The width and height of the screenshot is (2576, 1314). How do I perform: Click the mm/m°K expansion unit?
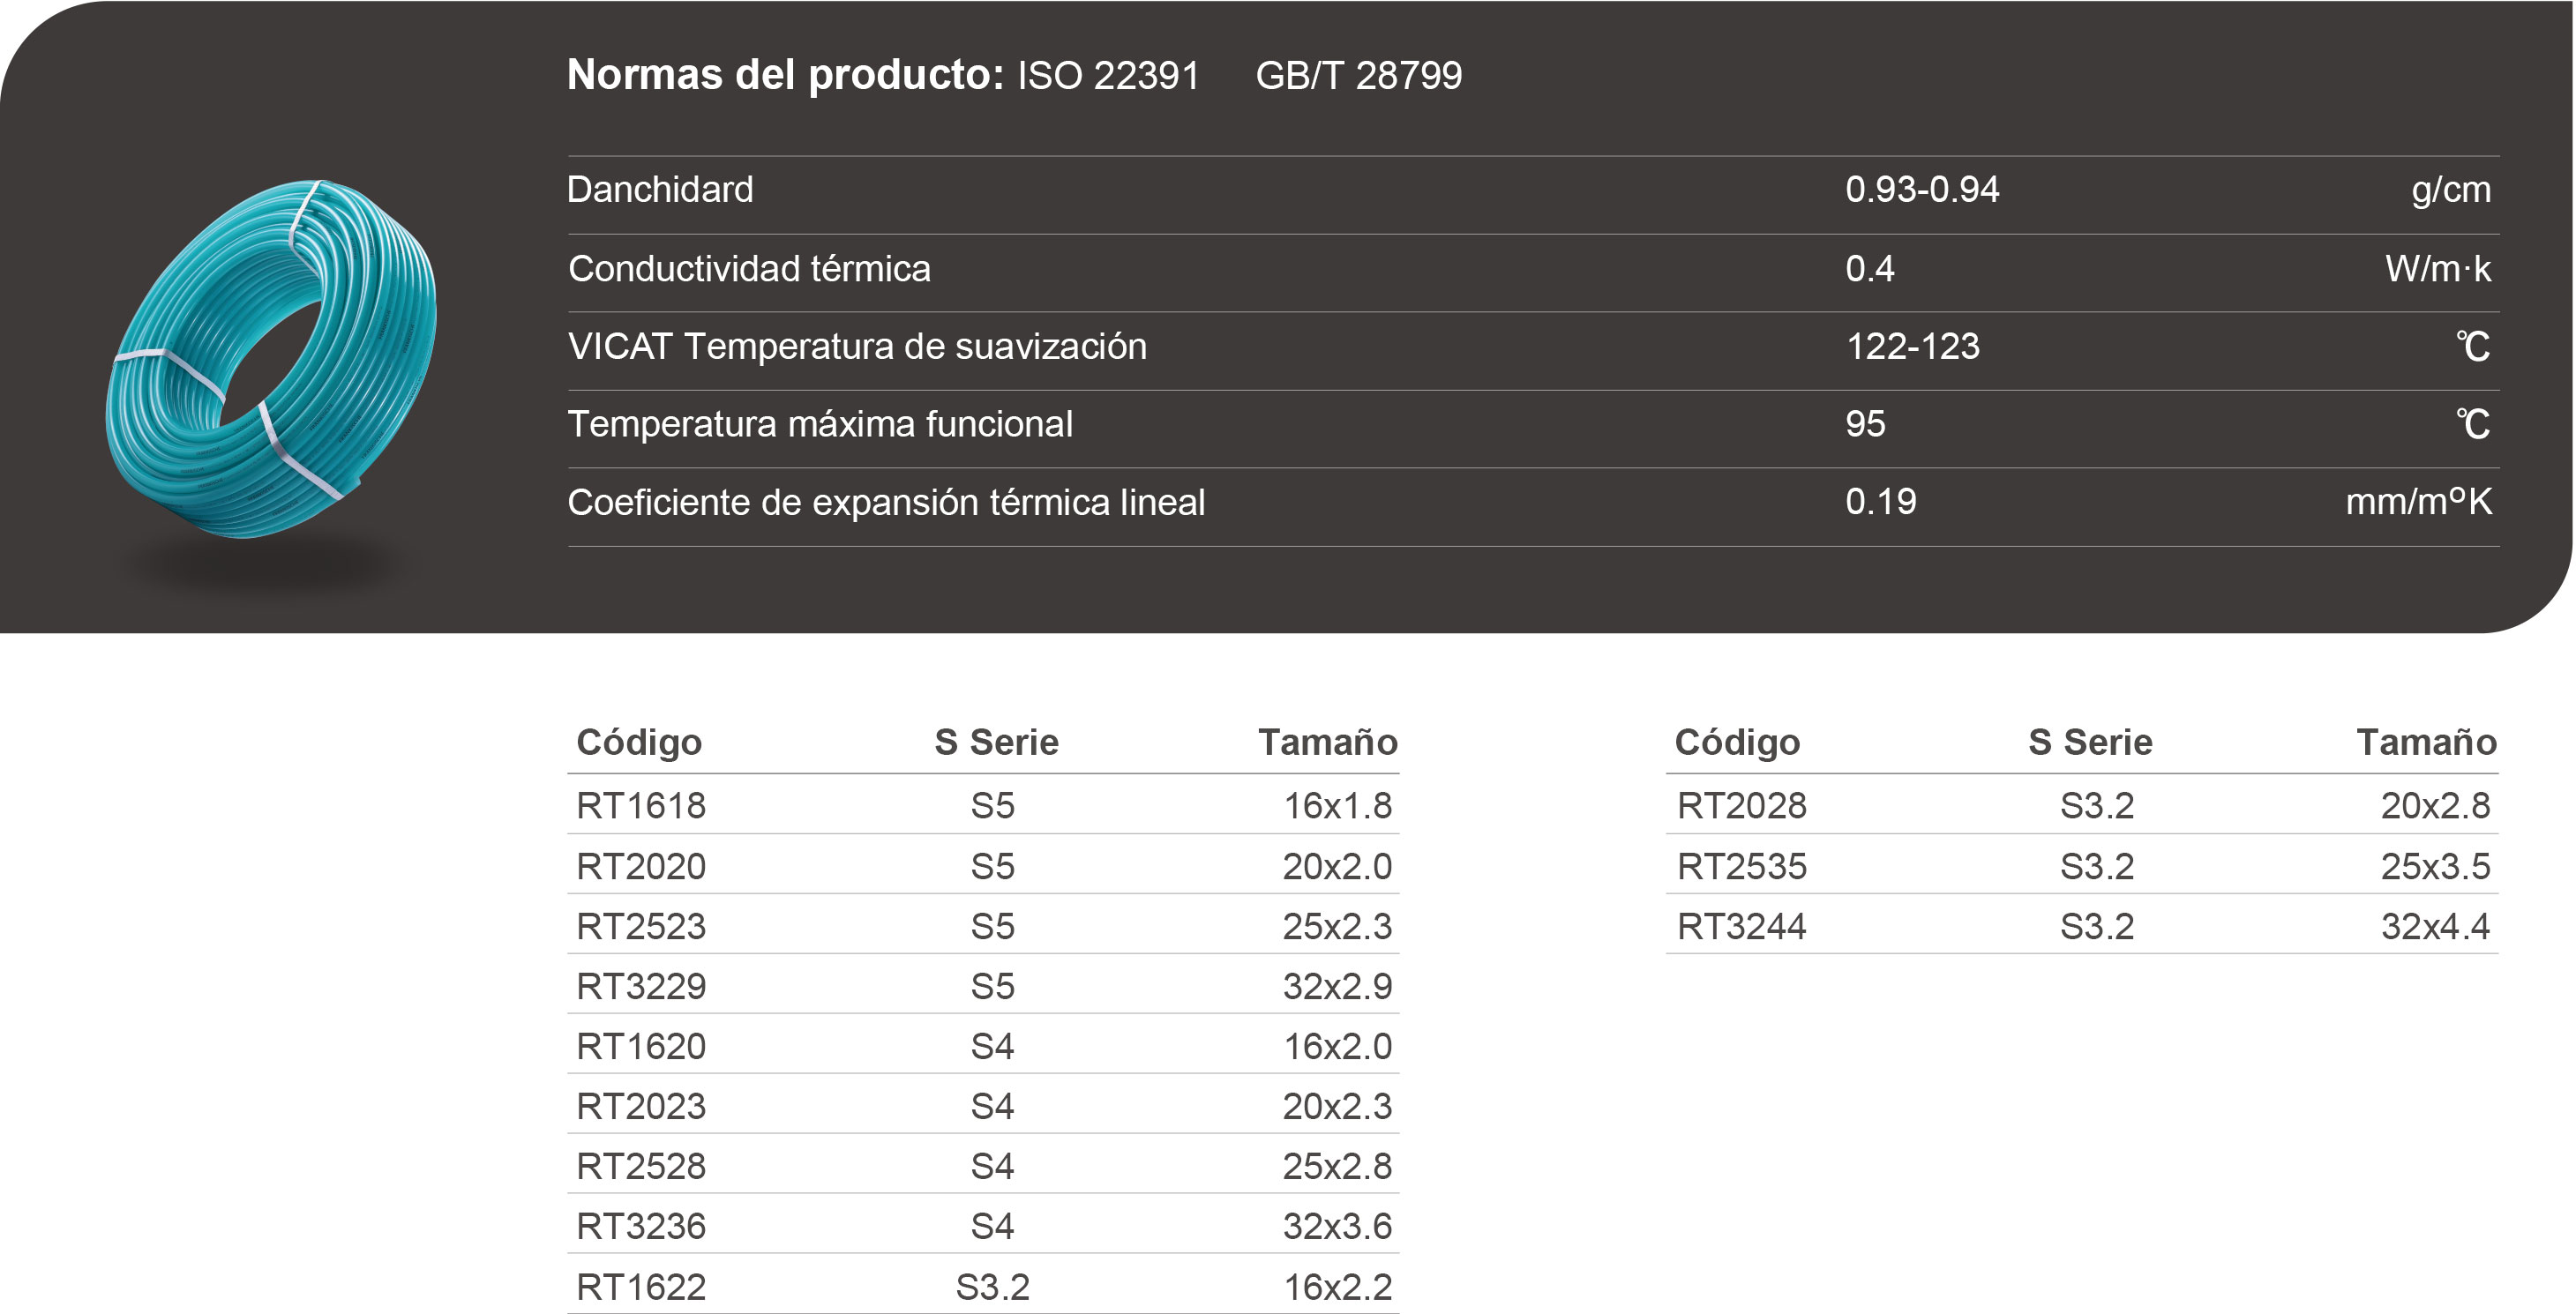[x=2418, y=502]
